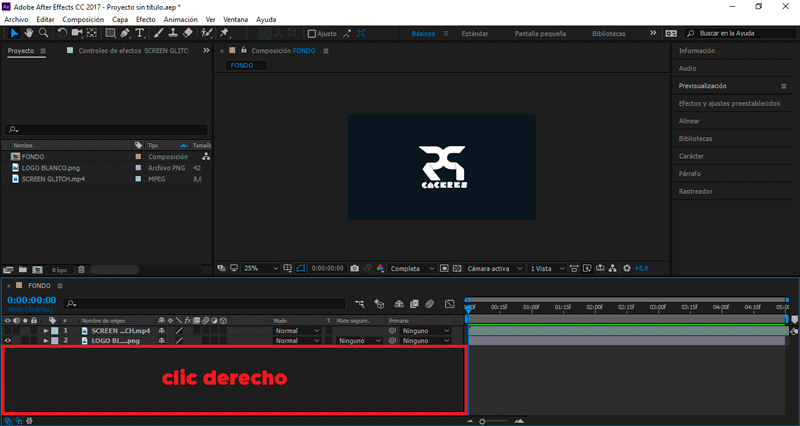Open the RGB channel display icon
The width and height of the screenshot is (800, 426).
click(x=380, y=268)
